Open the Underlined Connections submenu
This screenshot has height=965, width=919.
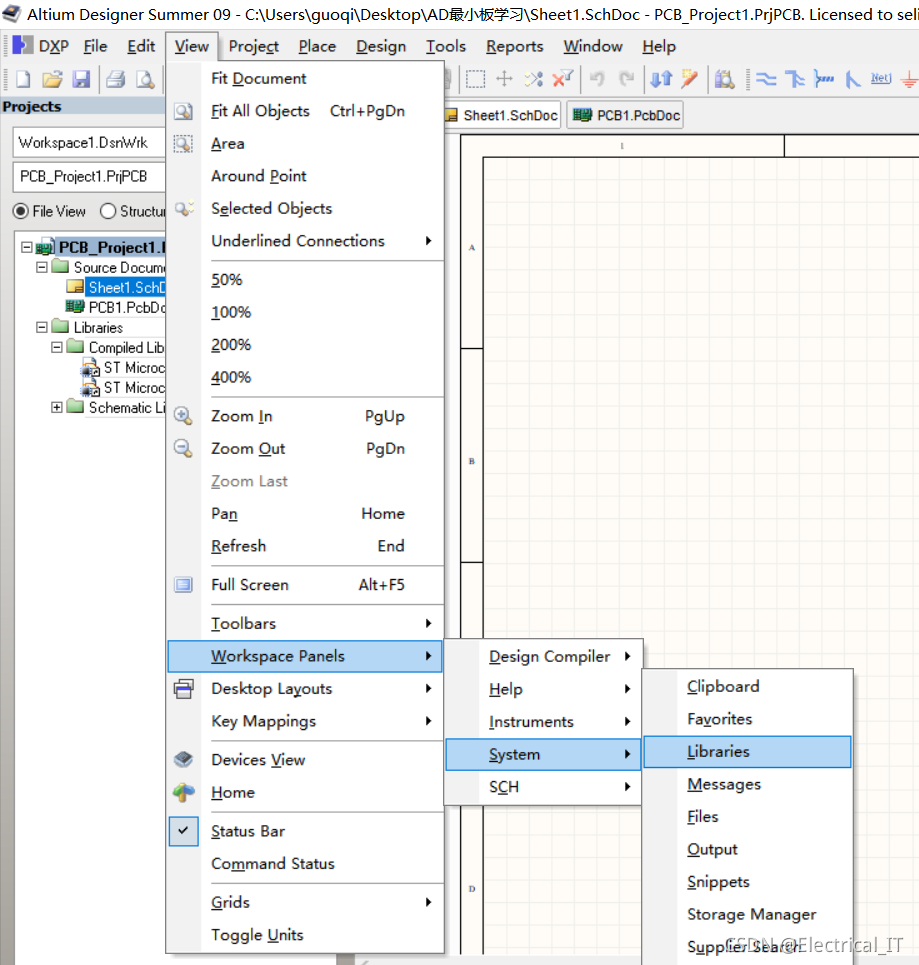306,241
